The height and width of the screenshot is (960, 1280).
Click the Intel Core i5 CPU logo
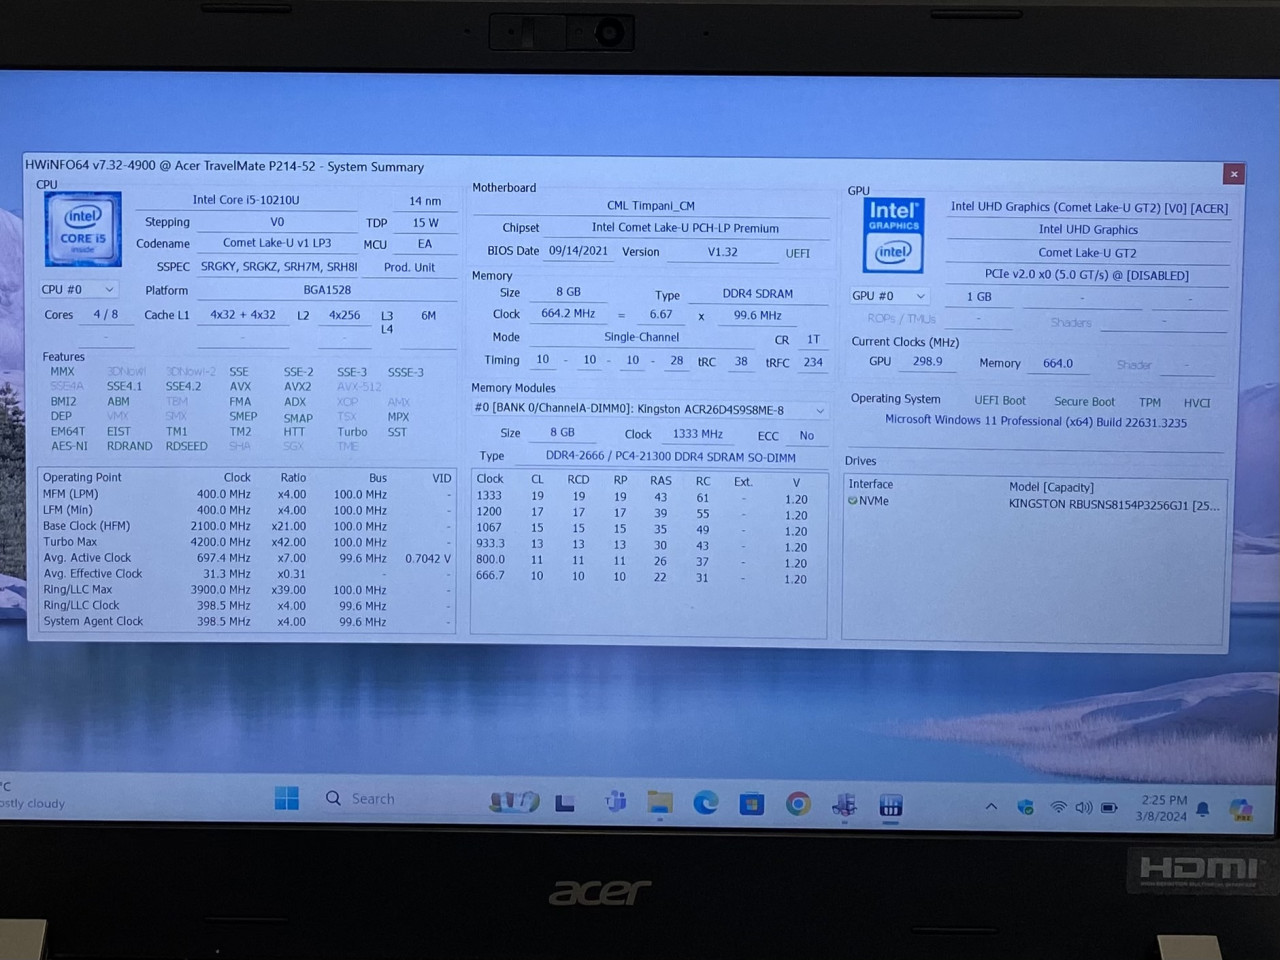point(83,230)
